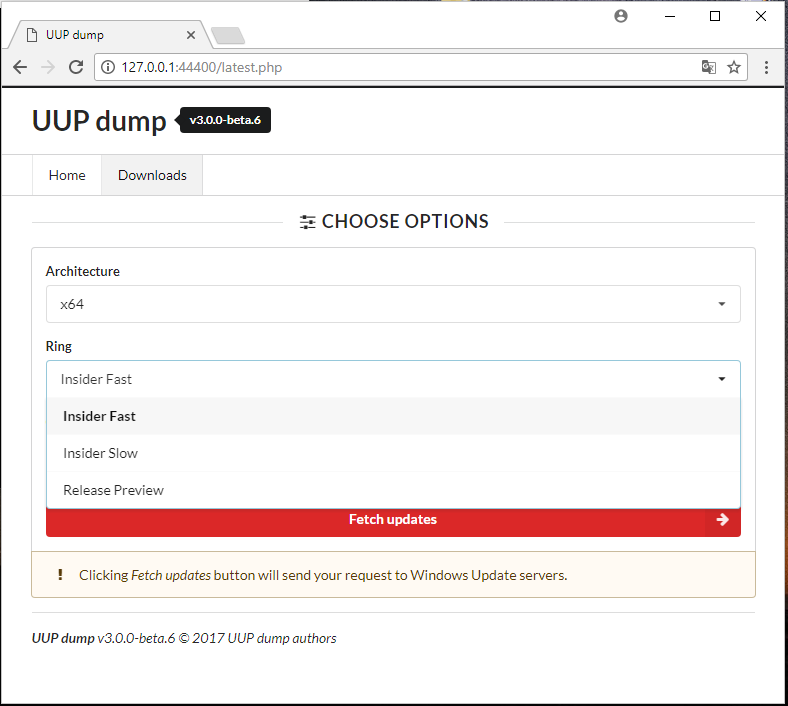Click the UUP dump page title
Screen dimensions: 788x706
click(99, 121)
